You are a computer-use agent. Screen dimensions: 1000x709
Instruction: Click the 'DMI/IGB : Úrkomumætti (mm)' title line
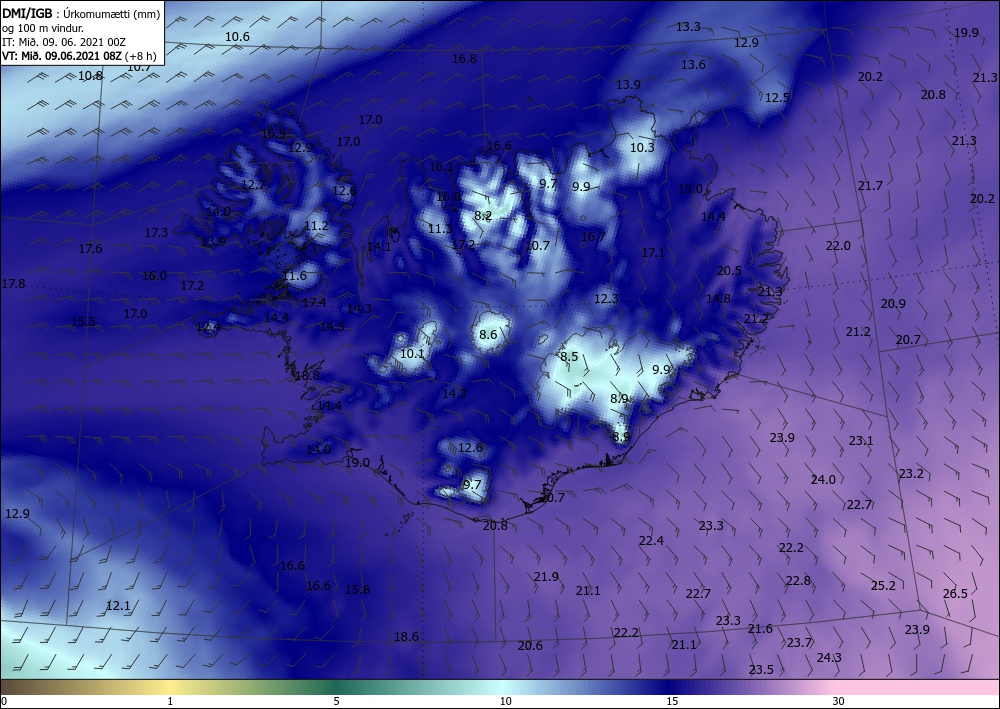point(81,14)
